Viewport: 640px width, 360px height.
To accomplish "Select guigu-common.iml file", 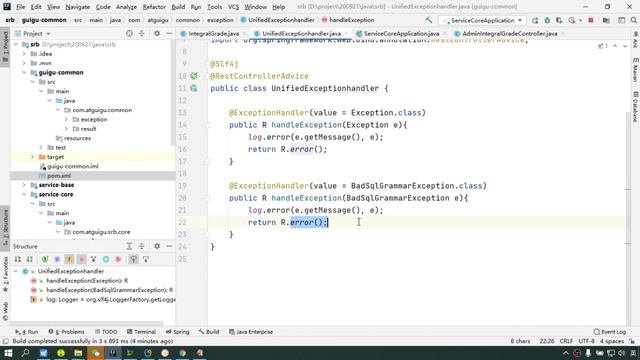I will pos(72,166).
